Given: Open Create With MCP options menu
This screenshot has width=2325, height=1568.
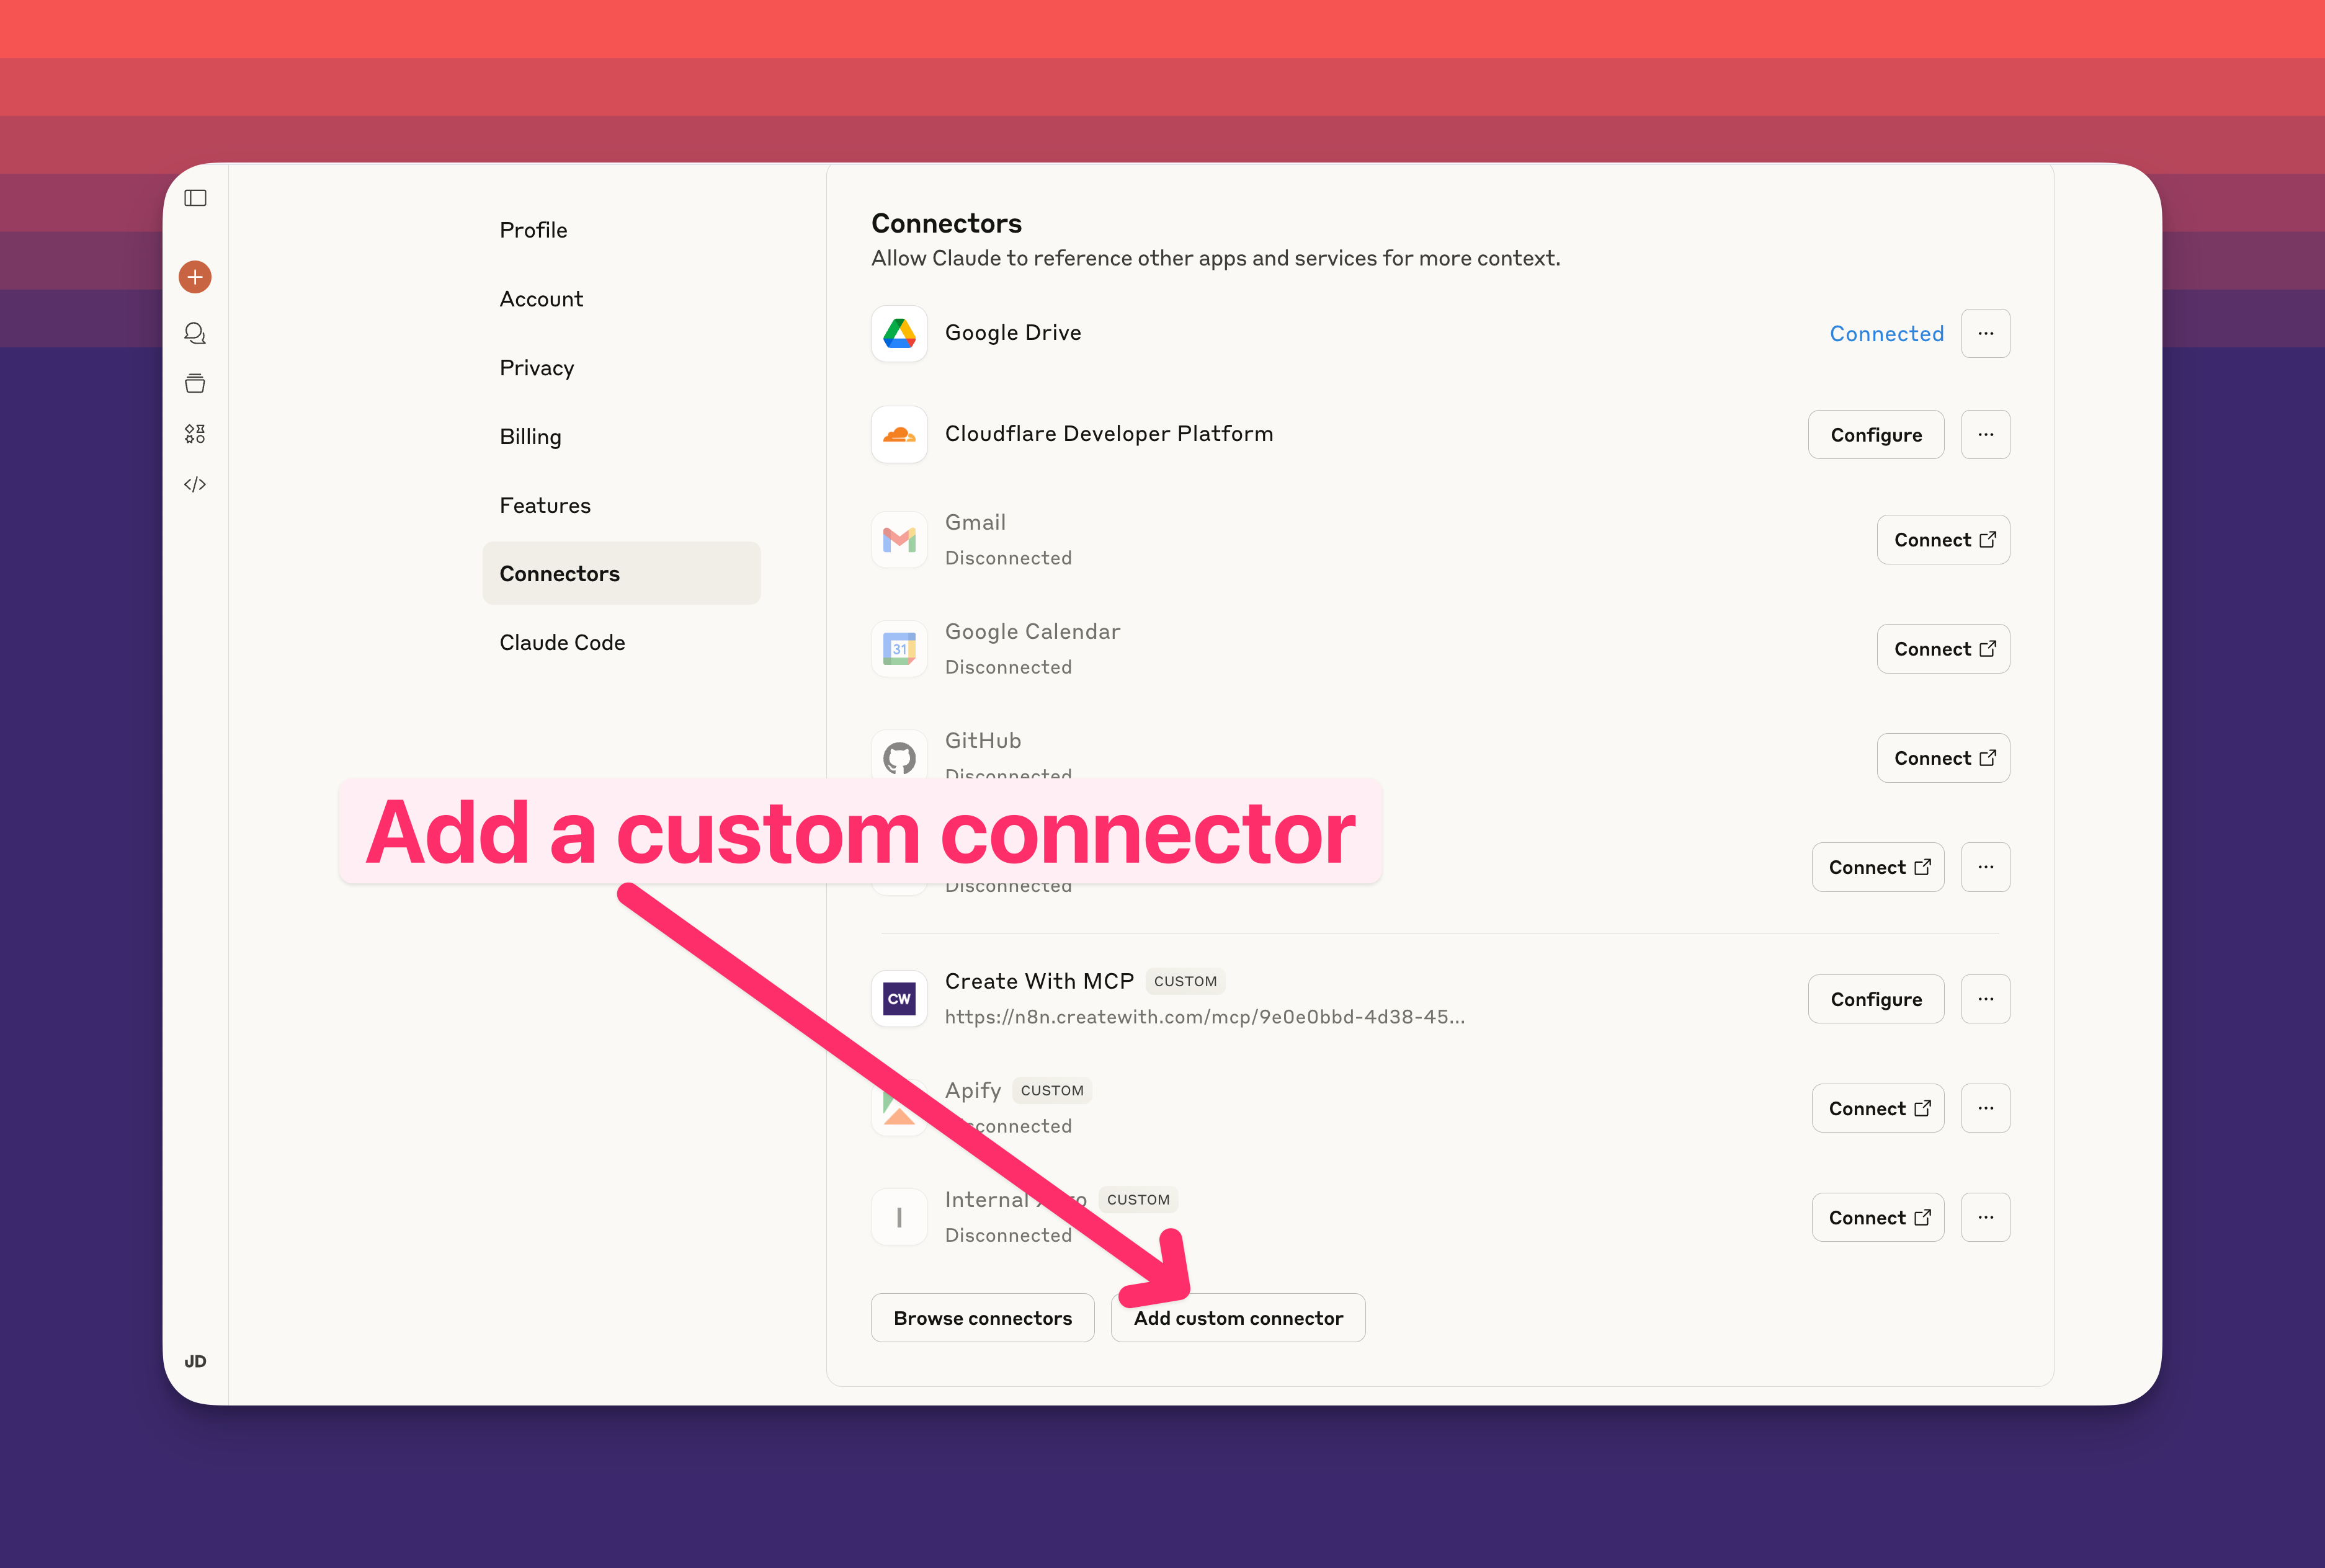Looking at the screenshot, I should pos(1985,999).
